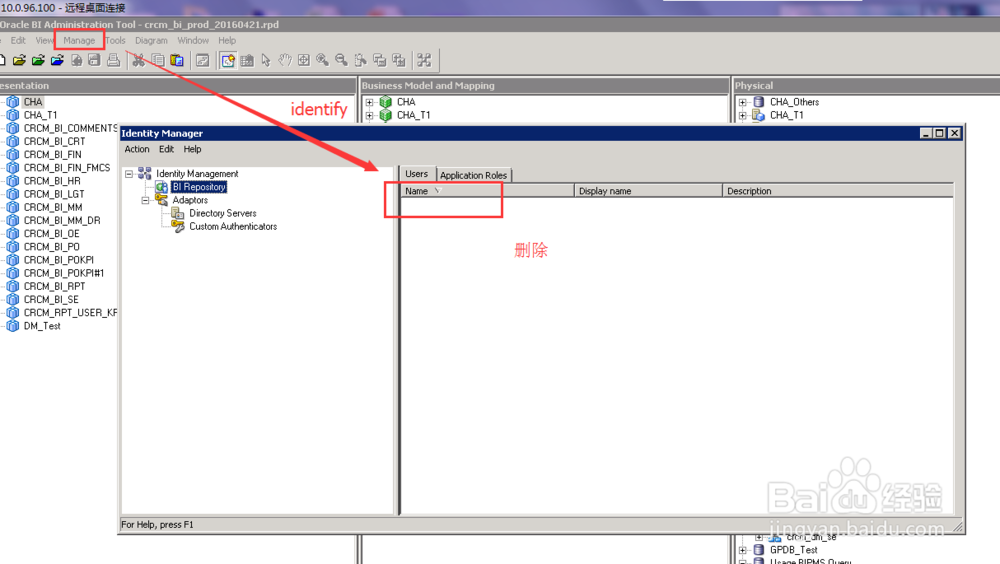This screenshot has width=1000, height=564.
Task: Collapse the Identity Management tree node
Action: click(x=129, y=174)
